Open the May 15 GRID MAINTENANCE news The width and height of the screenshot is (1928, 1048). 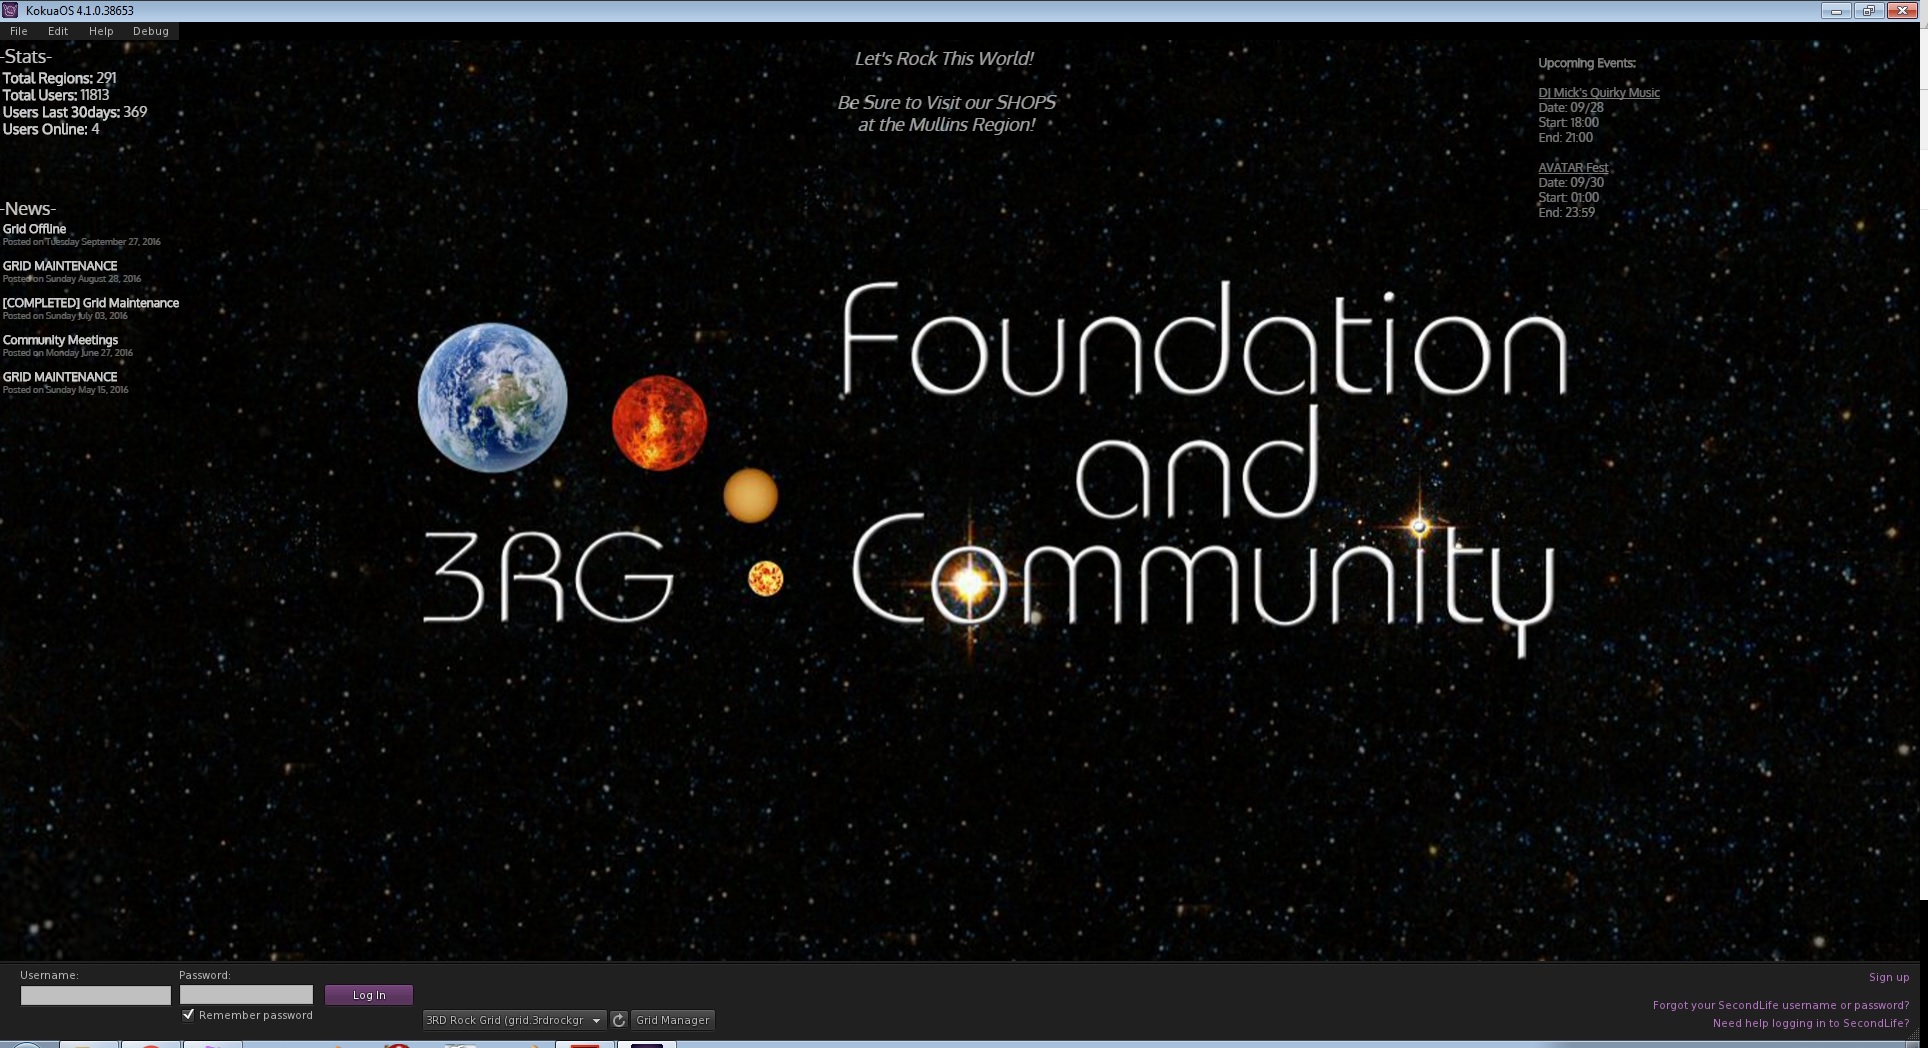coord(60,377)
